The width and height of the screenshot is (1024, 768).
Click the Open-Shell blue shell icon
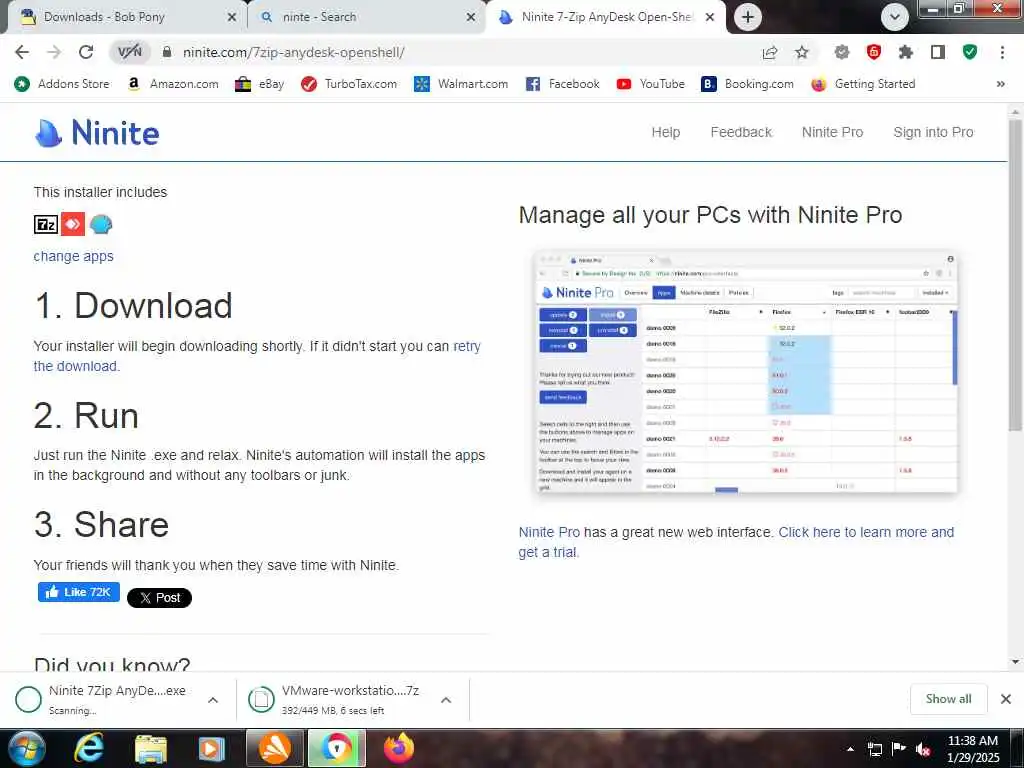click(x=101, y=225)
